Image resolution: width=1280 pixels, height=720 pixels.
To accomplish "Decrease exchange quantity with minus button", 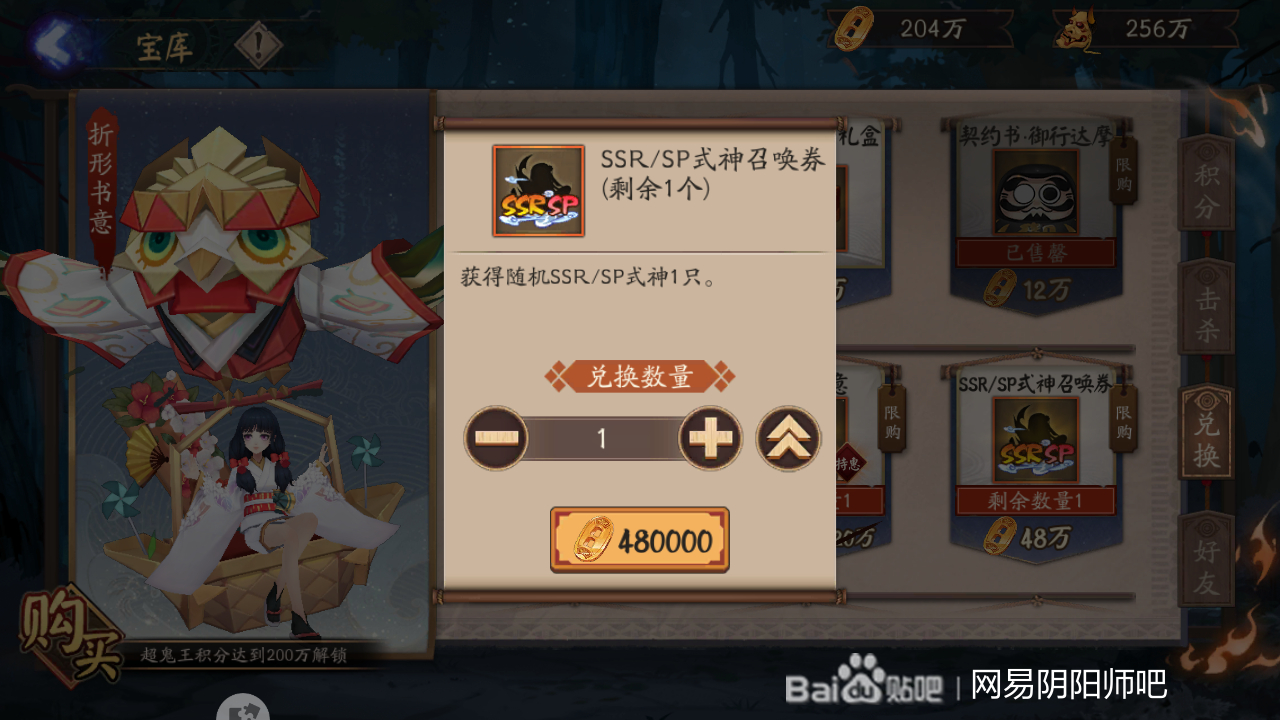I will [496, 438].
